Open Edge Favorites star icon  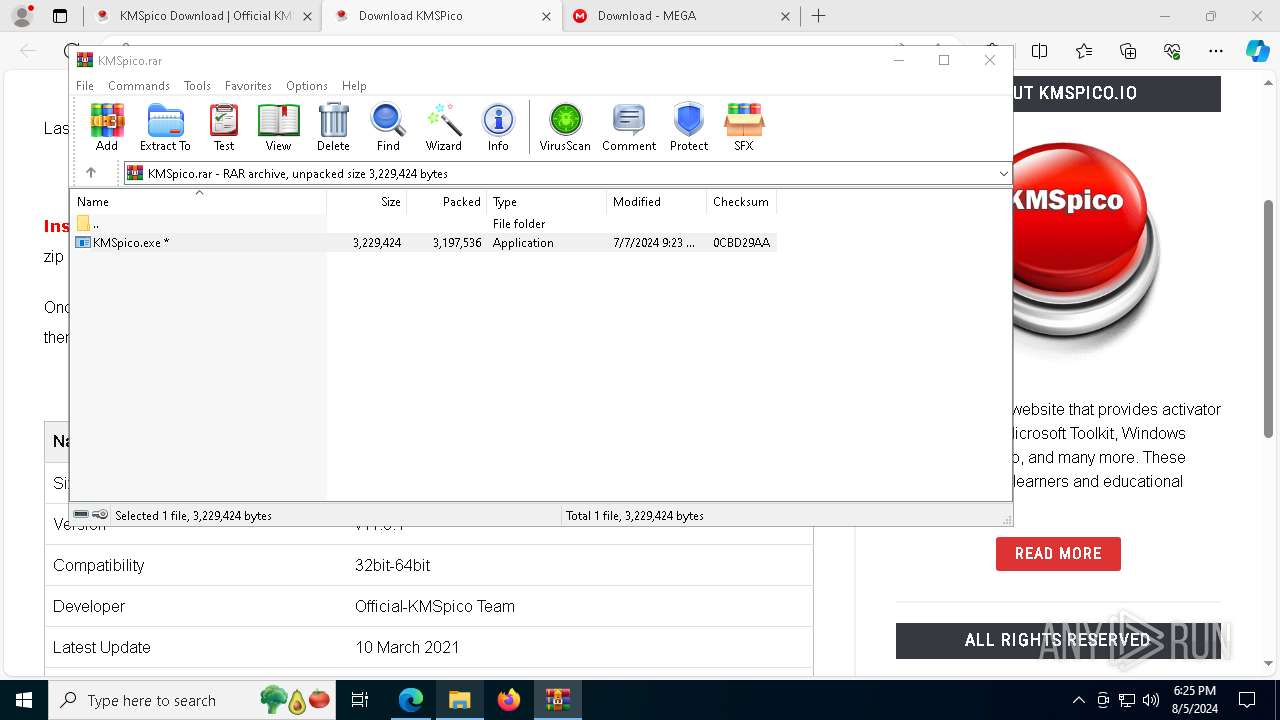[x=1084, y=51]
